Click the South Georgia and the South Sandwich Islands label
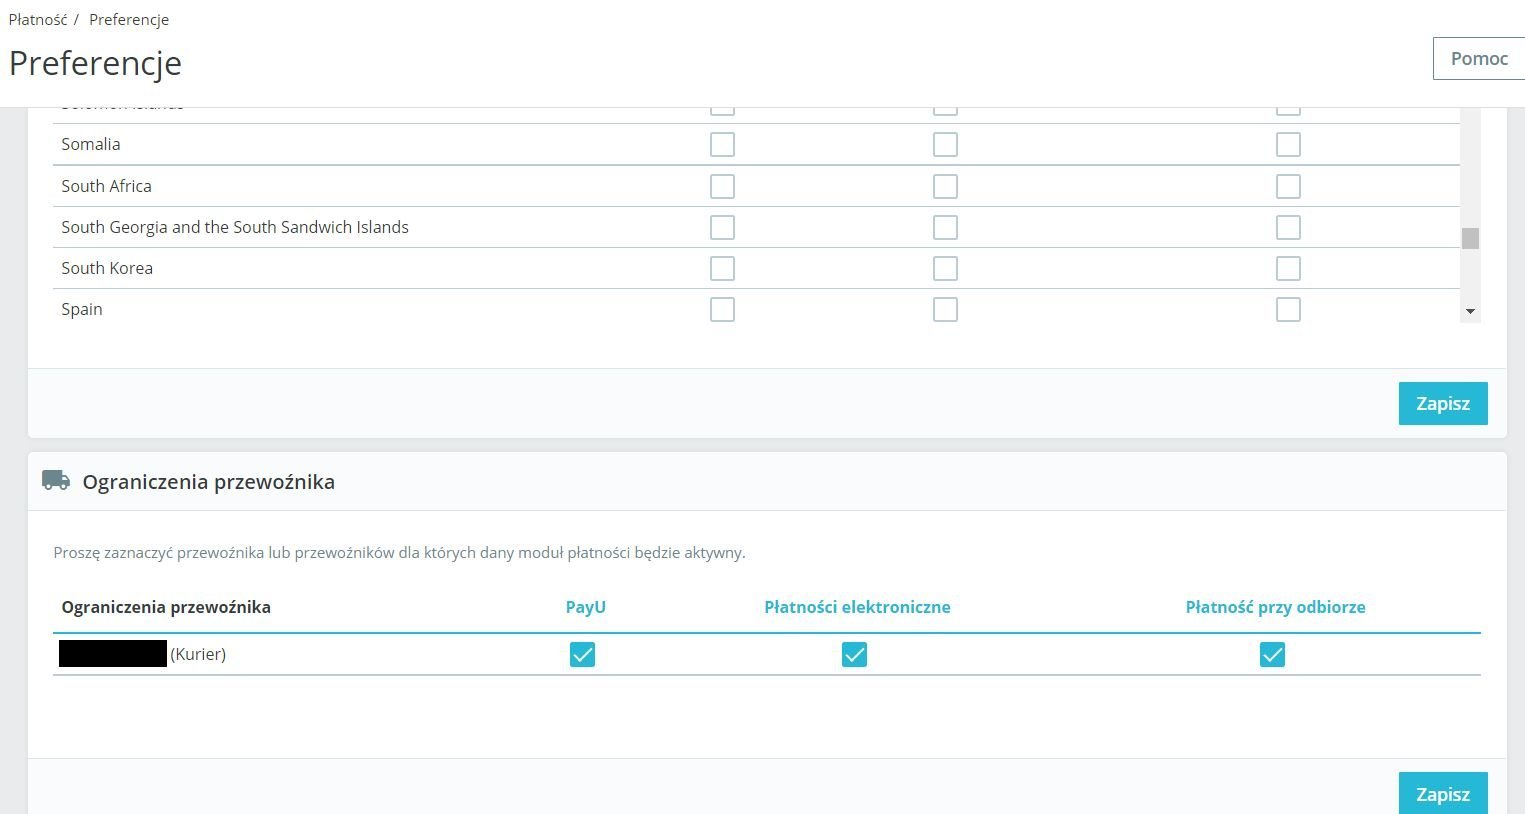This screenshot has height=814, width=1525. tap(235, 227)
